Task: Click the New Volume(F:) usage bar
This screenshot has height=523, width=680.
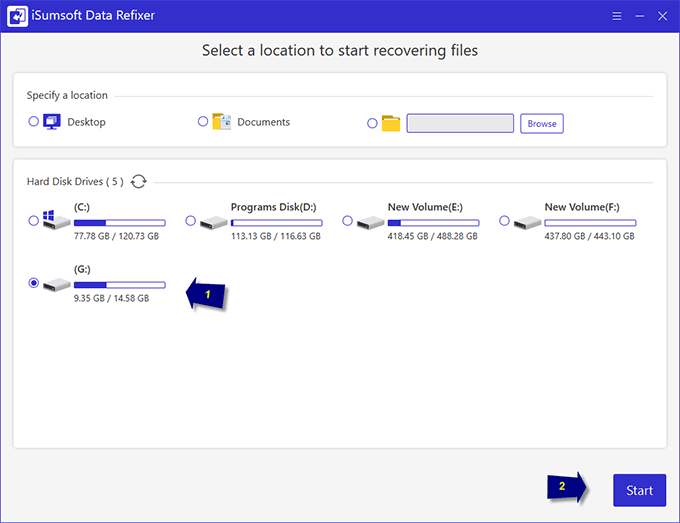Action: pos(591,223)
